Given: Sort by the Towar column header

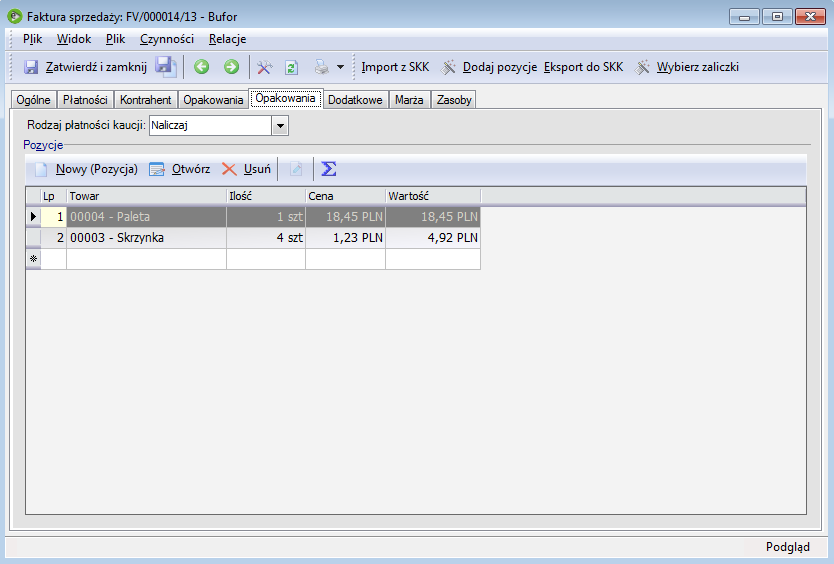Looking at the screenshot, I should (x=146, y=196).
